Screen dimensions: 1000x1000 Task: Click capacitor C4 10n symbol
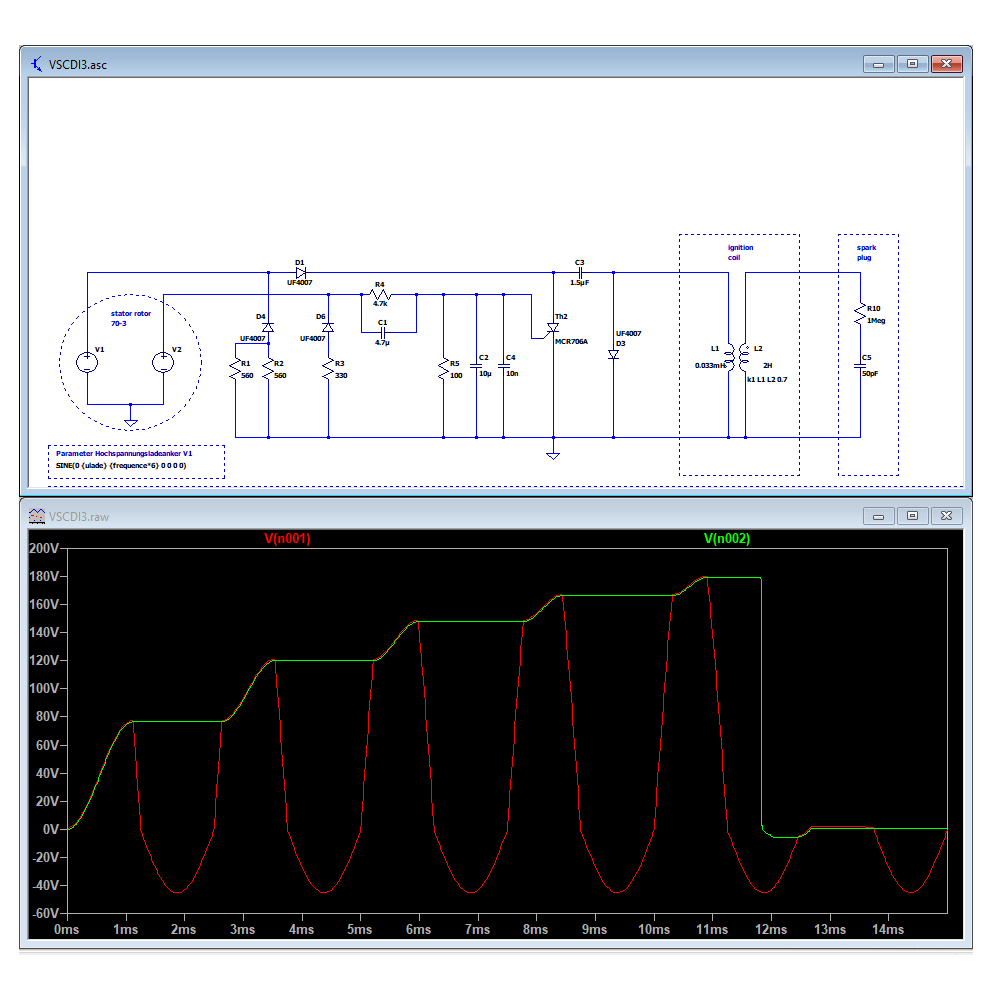[x=504, y=367]
